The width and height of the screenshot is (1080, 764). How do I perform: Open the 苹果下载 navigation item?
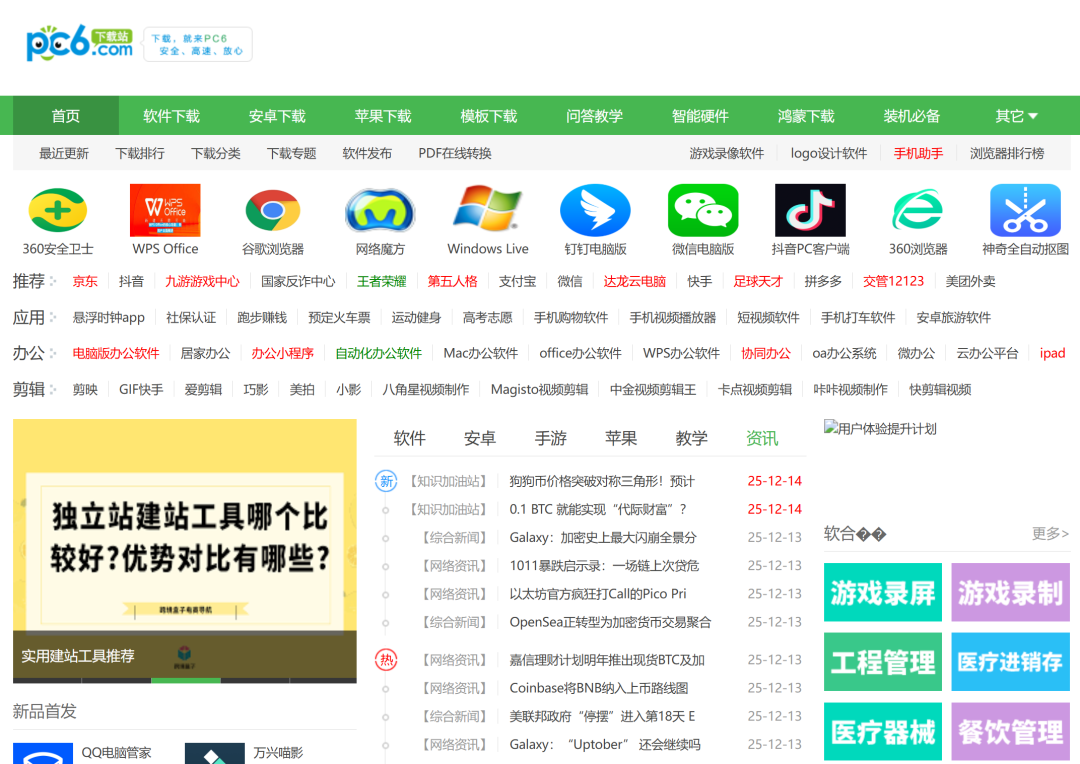[x=383, y=116]
